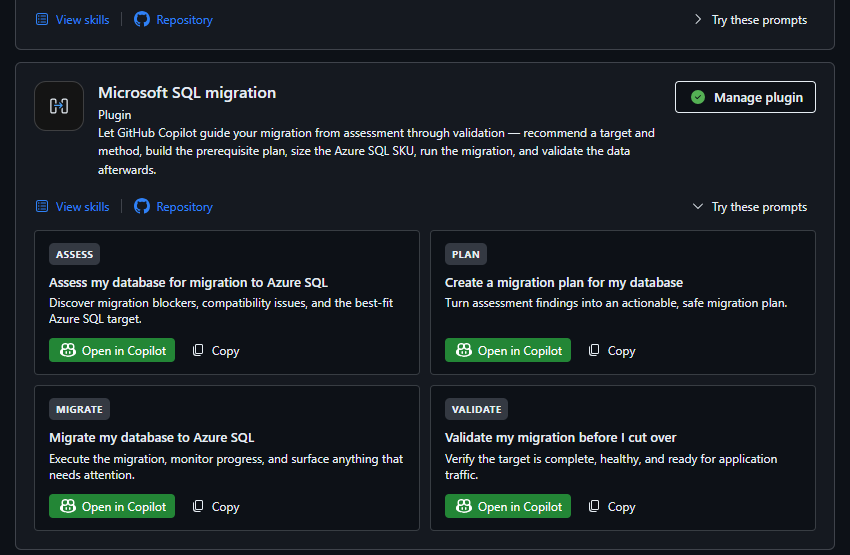
Task: Open Assess prompt in Copilot
Action: 112,350
